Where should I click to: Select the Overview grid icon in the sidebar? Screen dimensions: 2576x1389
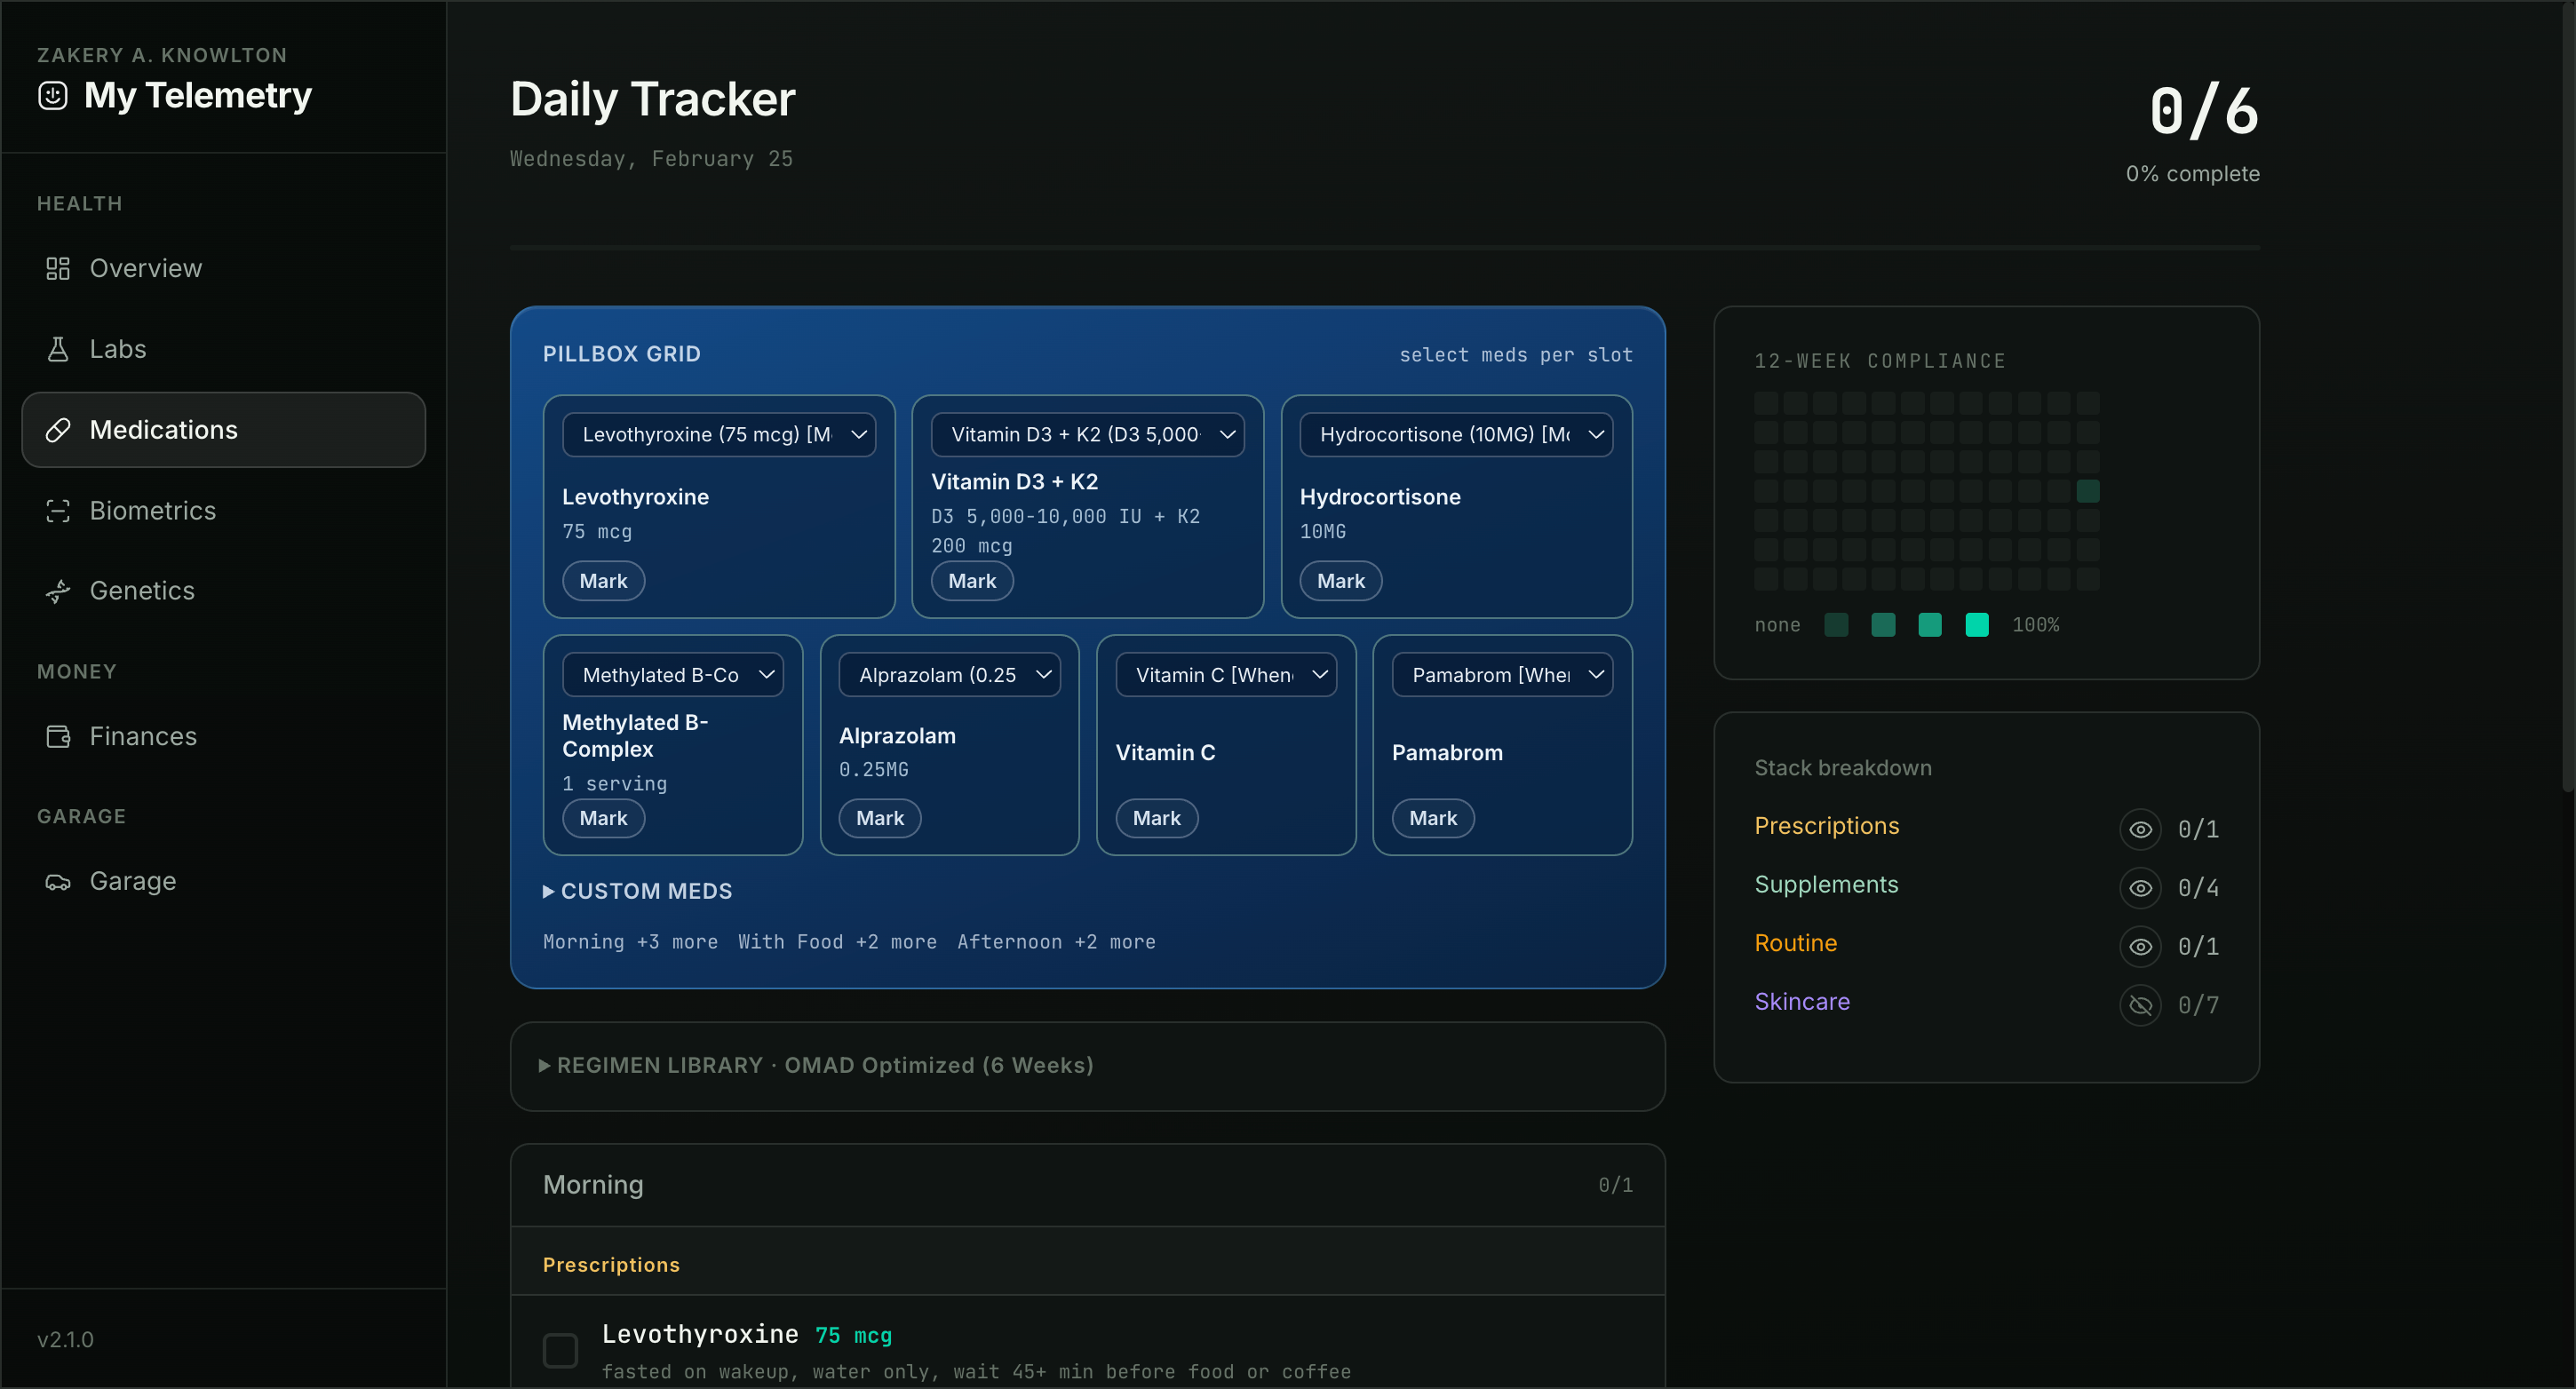point(57,268)
